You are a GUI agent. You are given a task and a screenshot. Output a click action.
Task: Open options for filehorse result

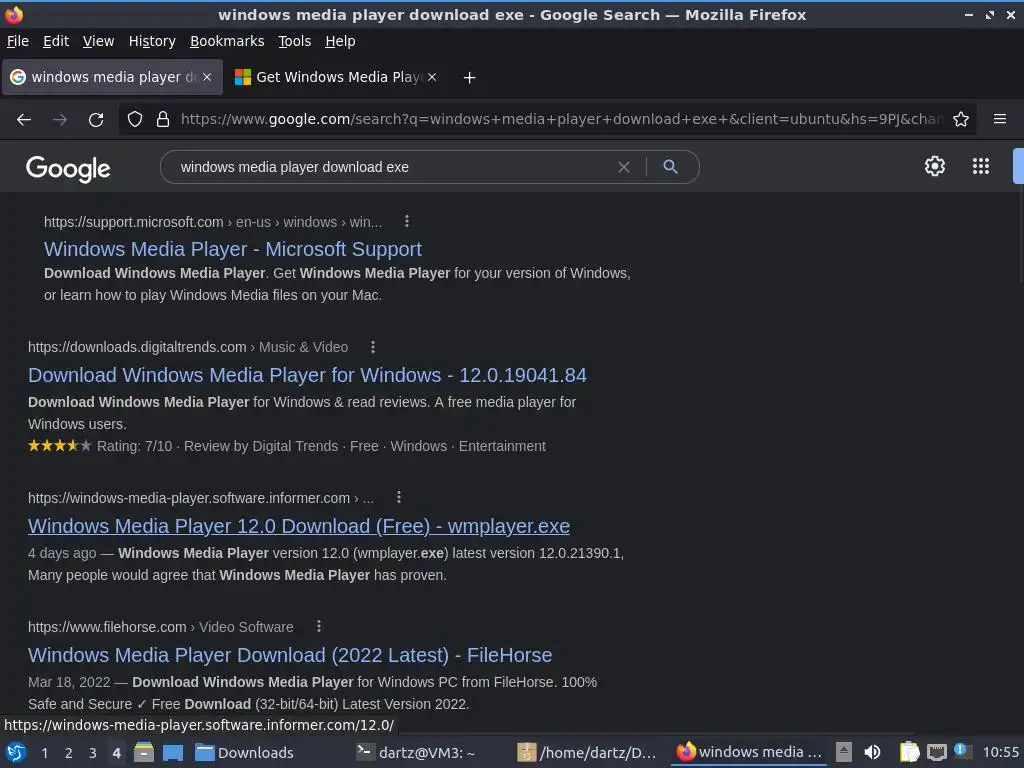coord(319,626)
